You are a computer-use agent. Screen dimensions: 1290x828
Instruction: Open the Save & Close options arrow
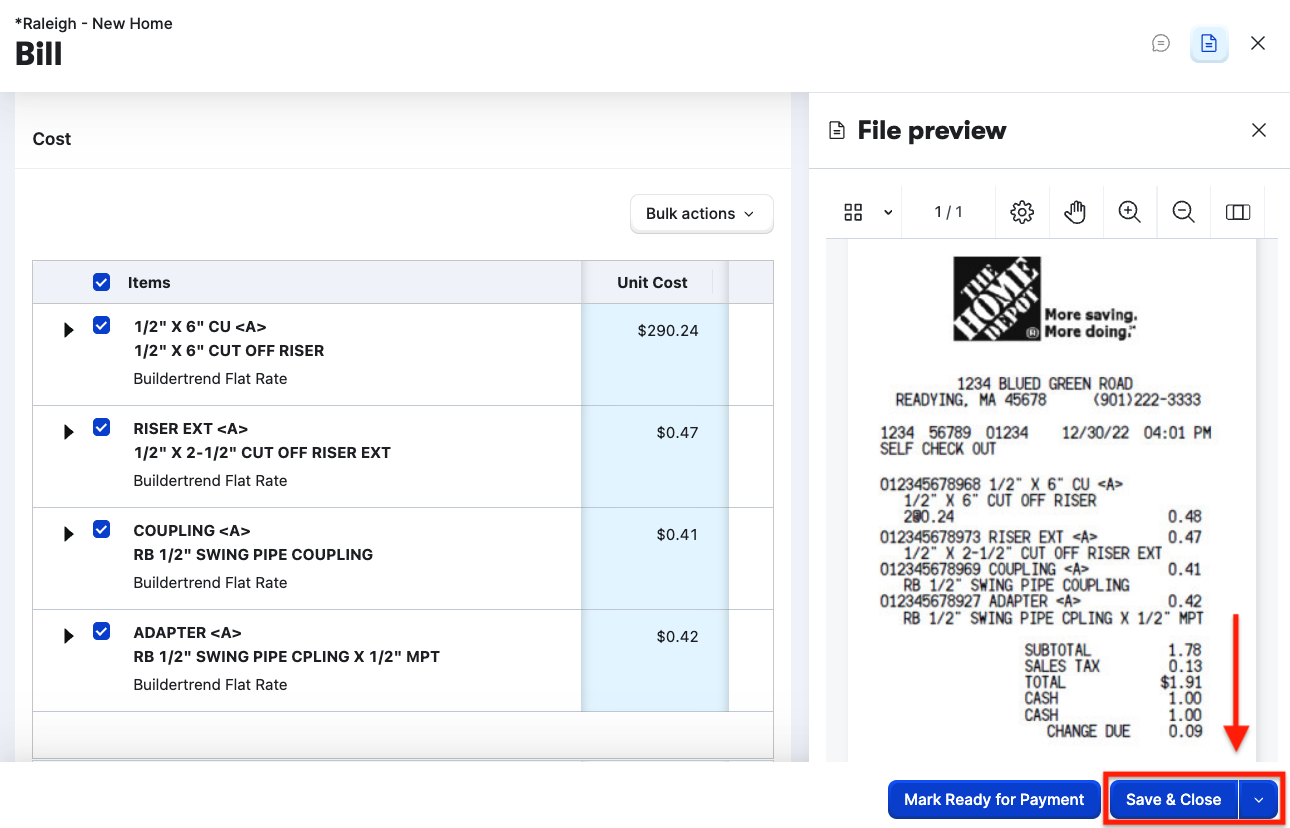click(1259, 800)
